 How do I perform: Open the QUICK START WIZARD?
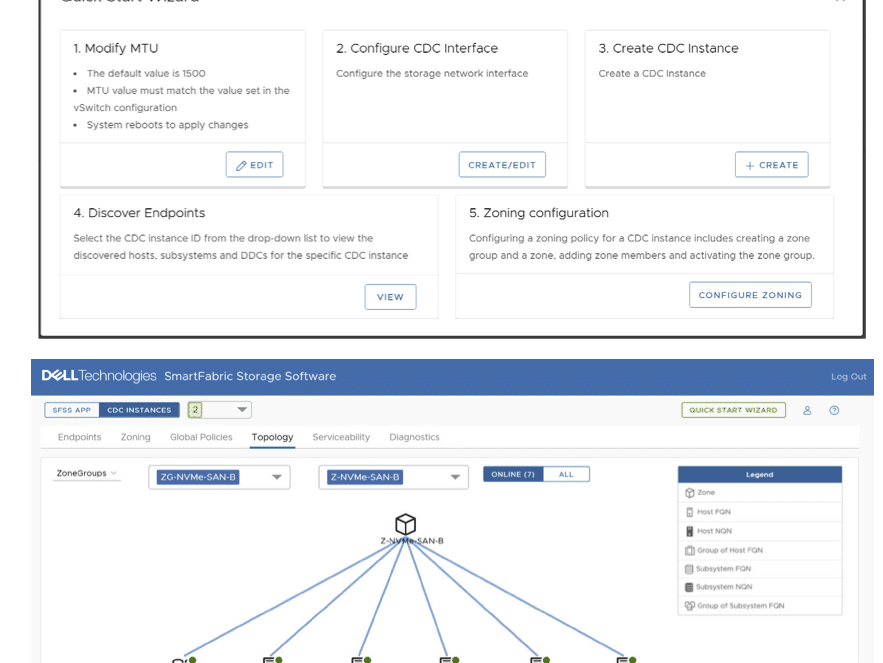733,410
